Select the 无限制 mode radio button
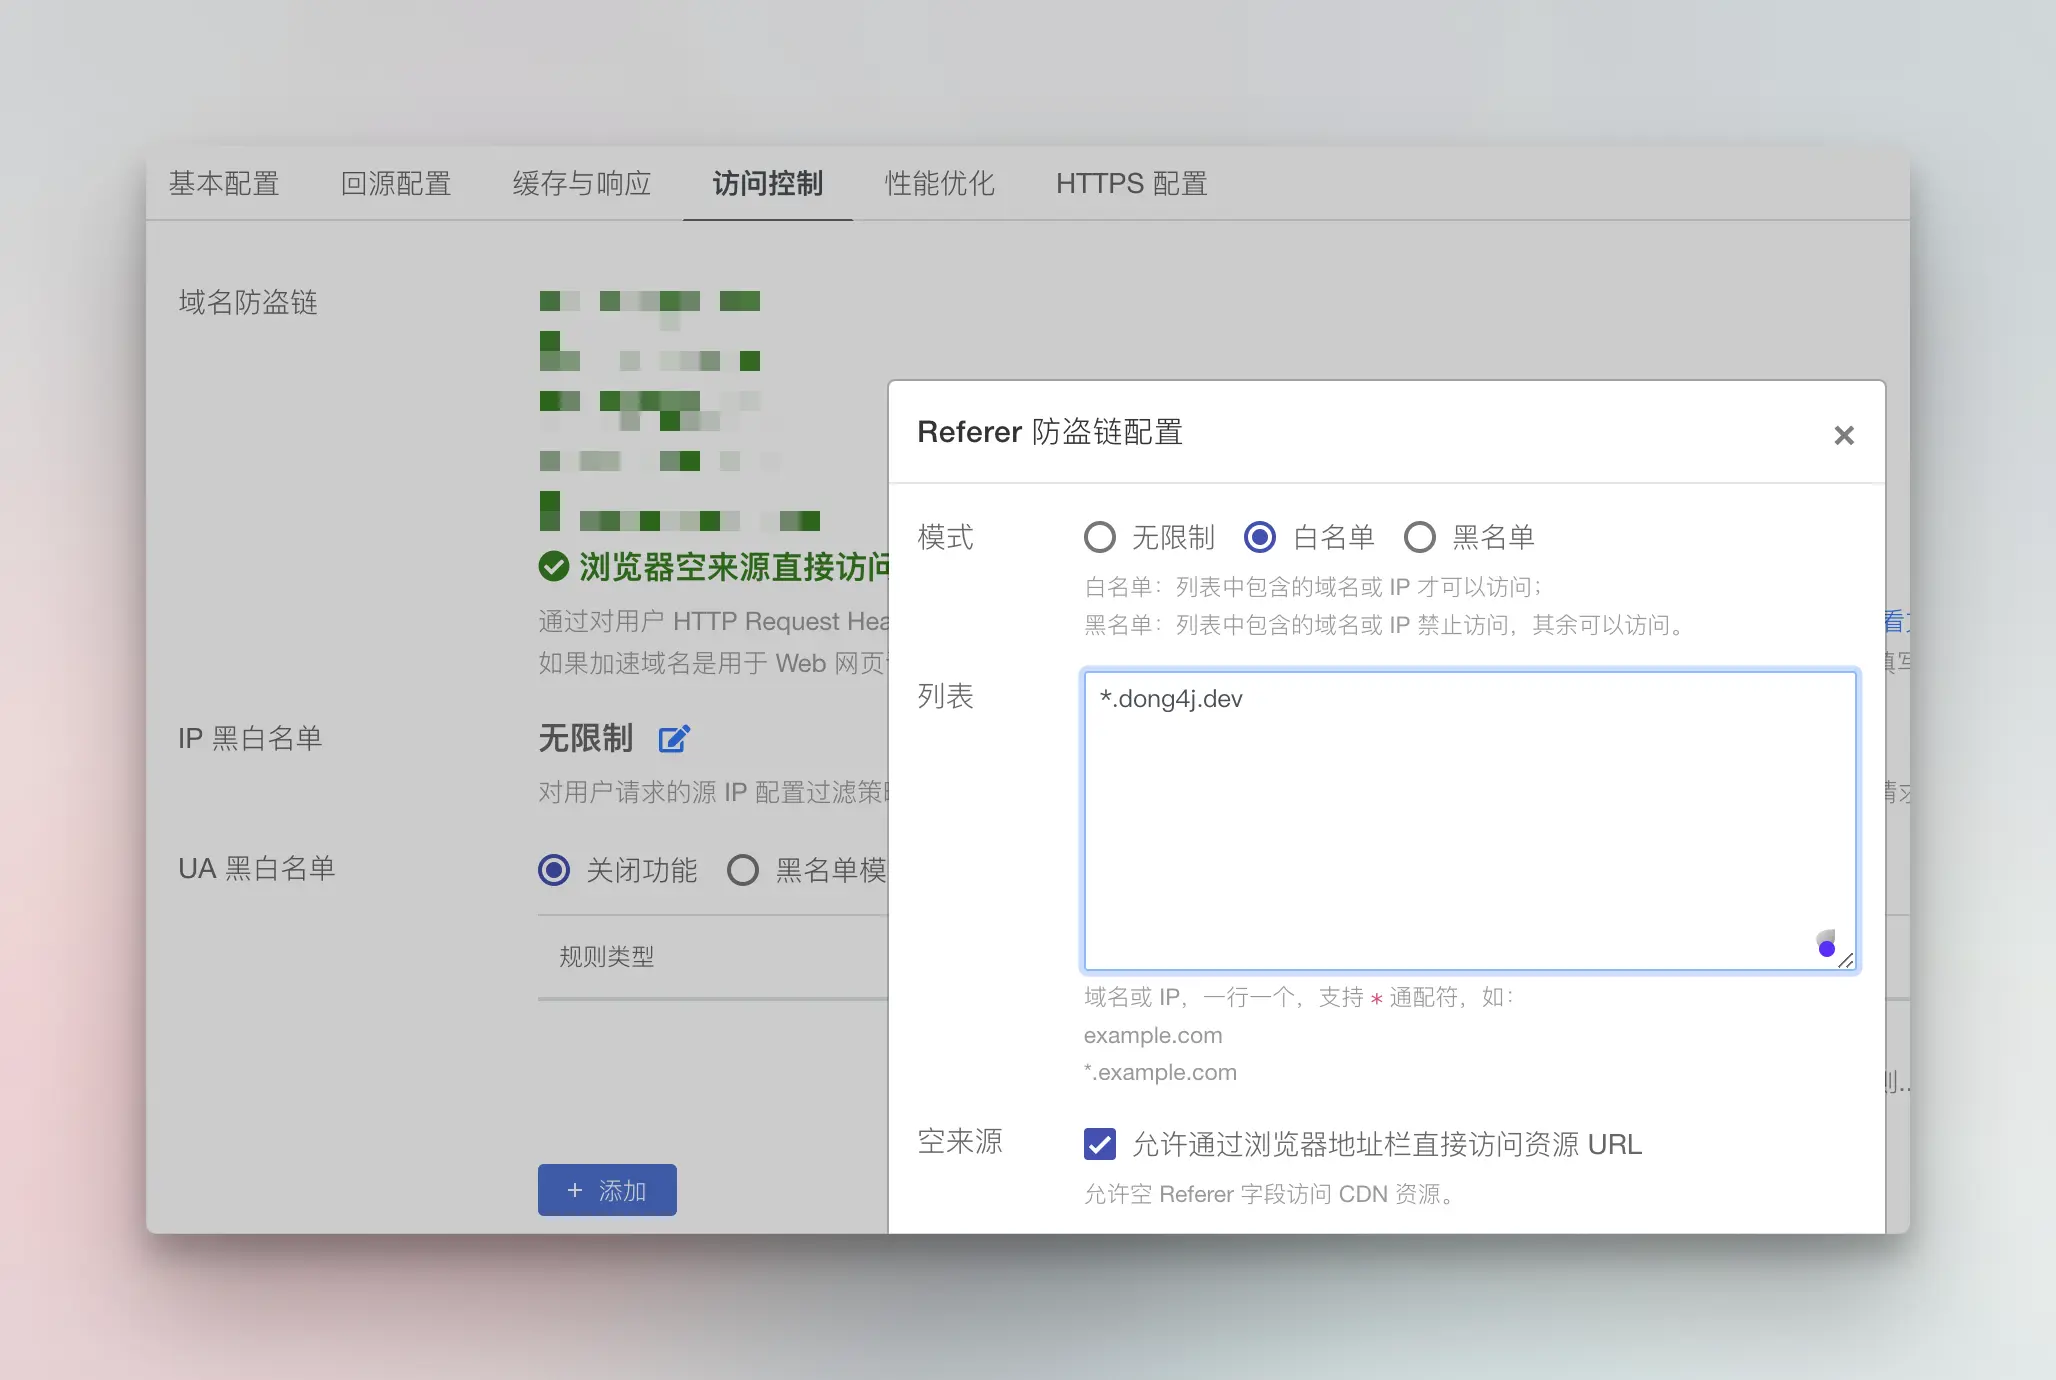 coord(1100,537)
